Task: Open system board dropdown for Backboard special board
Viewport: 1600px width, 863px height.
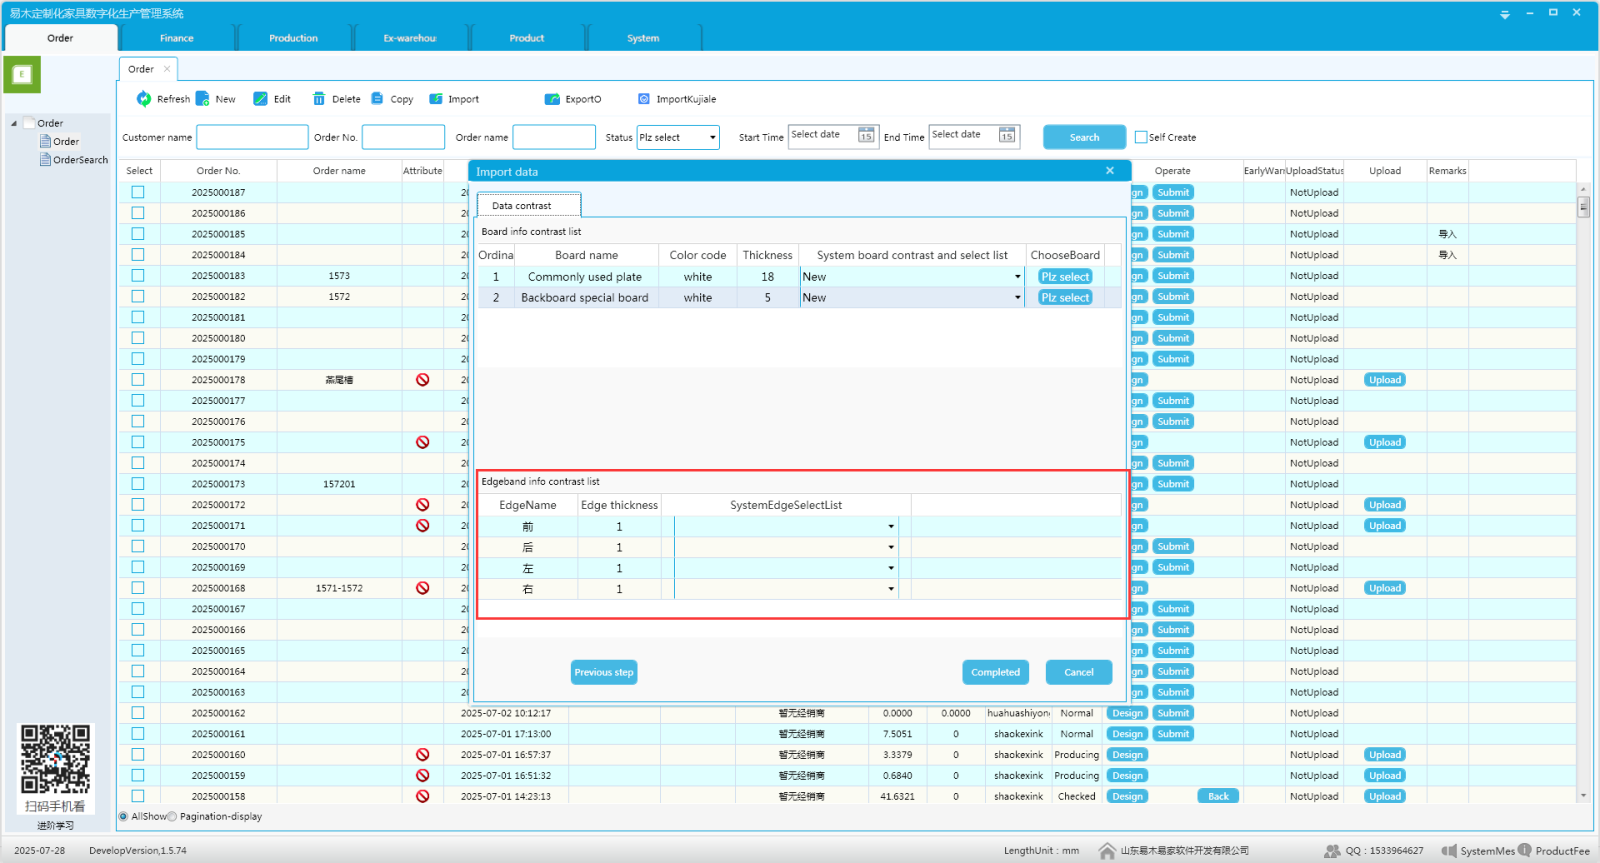Action: click(1018, 298)
